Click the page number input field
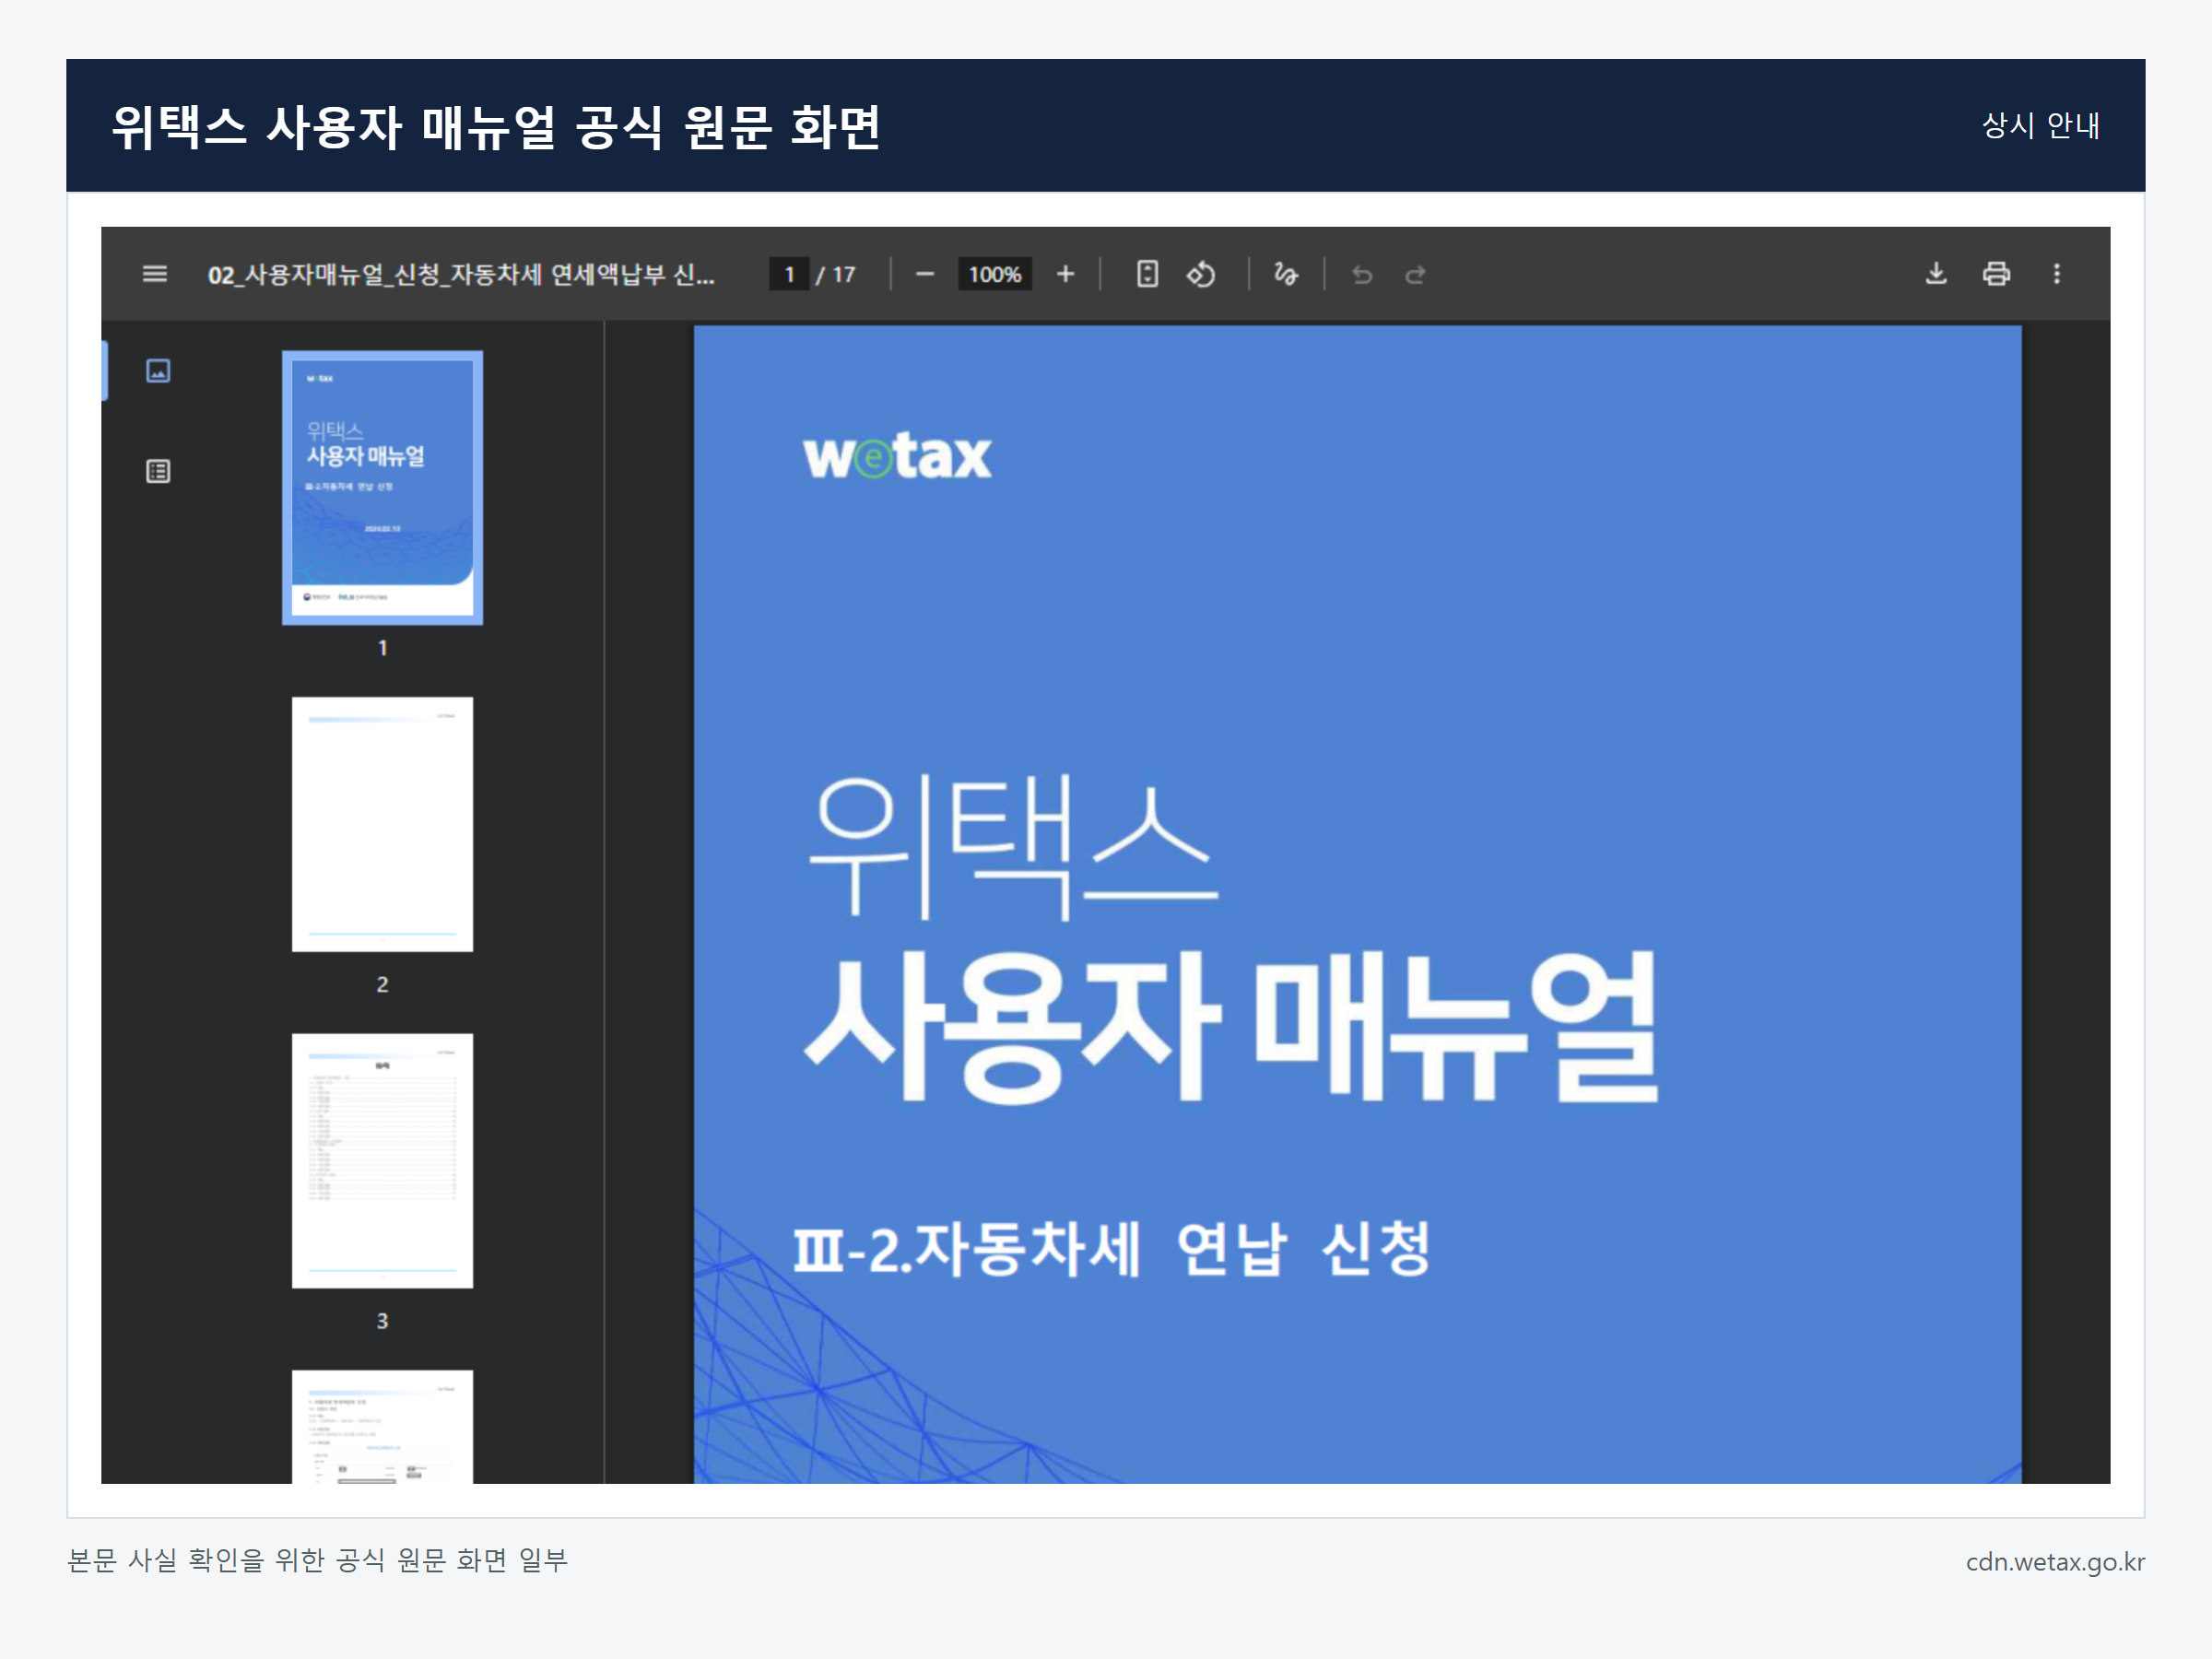Screen dimensions: 2212x1659 (789, 274)
